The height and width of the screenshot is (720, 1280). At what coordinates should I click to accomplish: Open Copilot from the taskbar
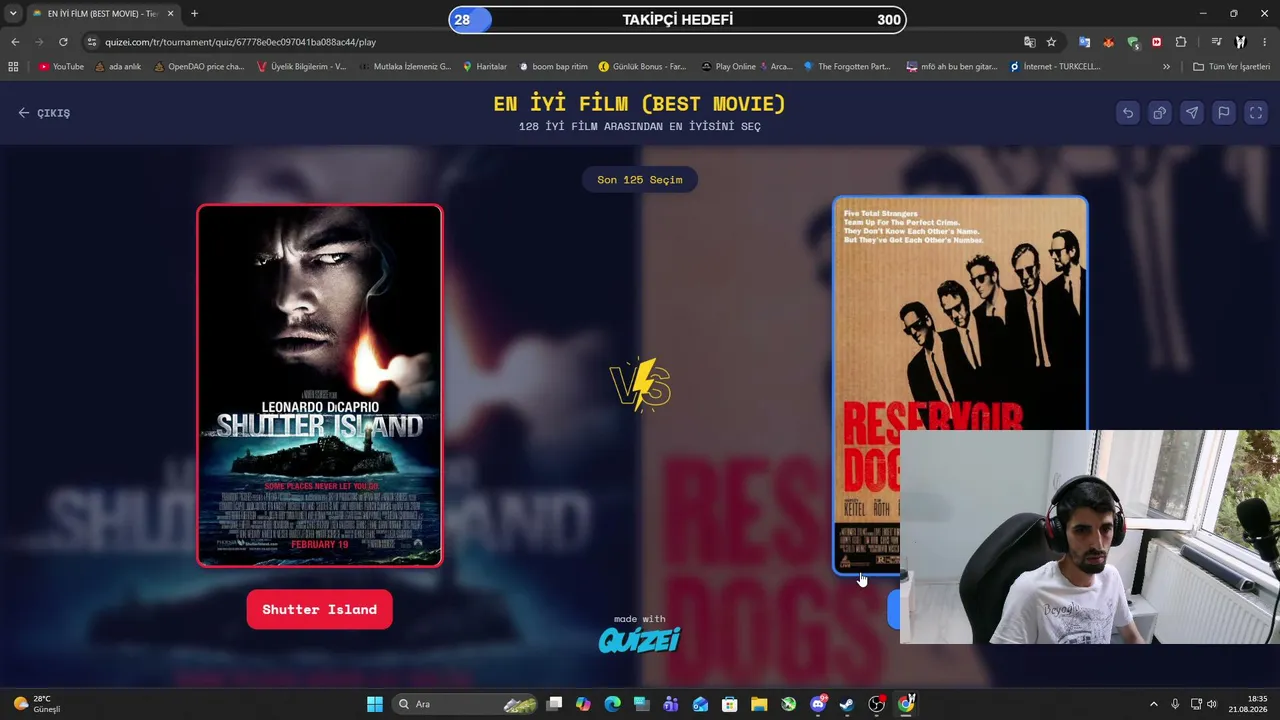(x=583, y=704)
